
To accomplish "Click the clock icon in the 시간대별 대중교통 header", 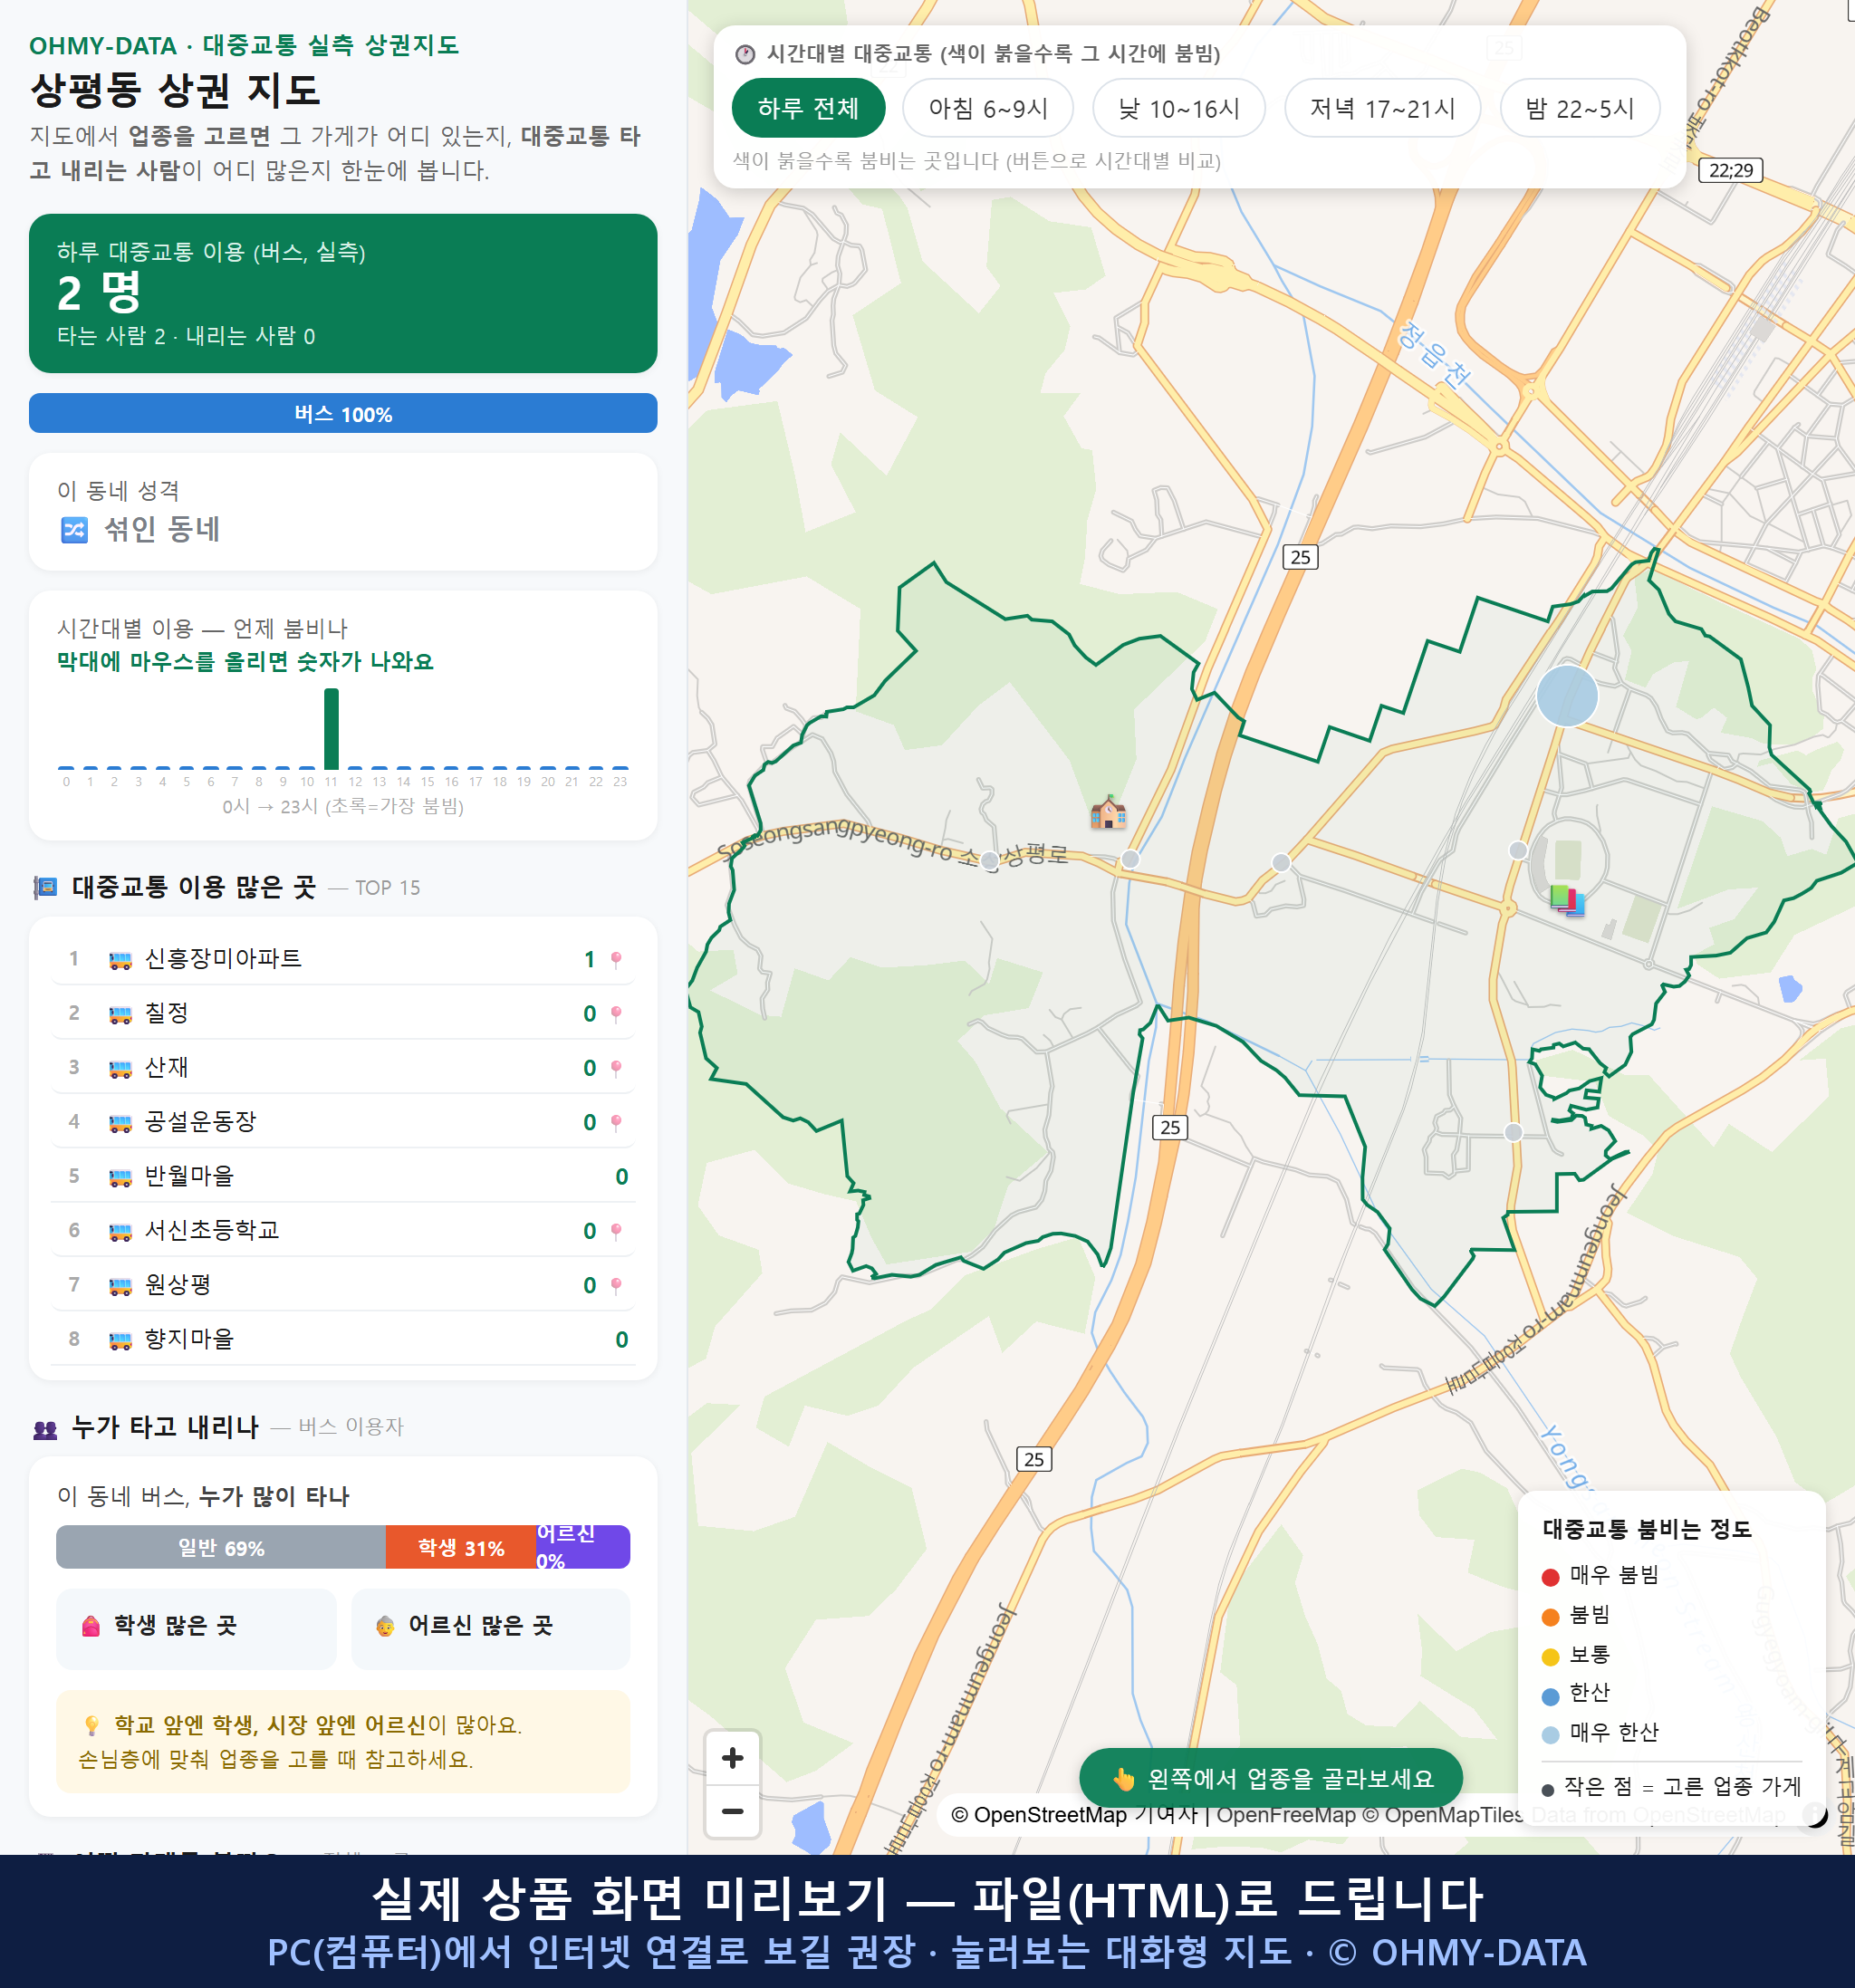I will (745, 54).
